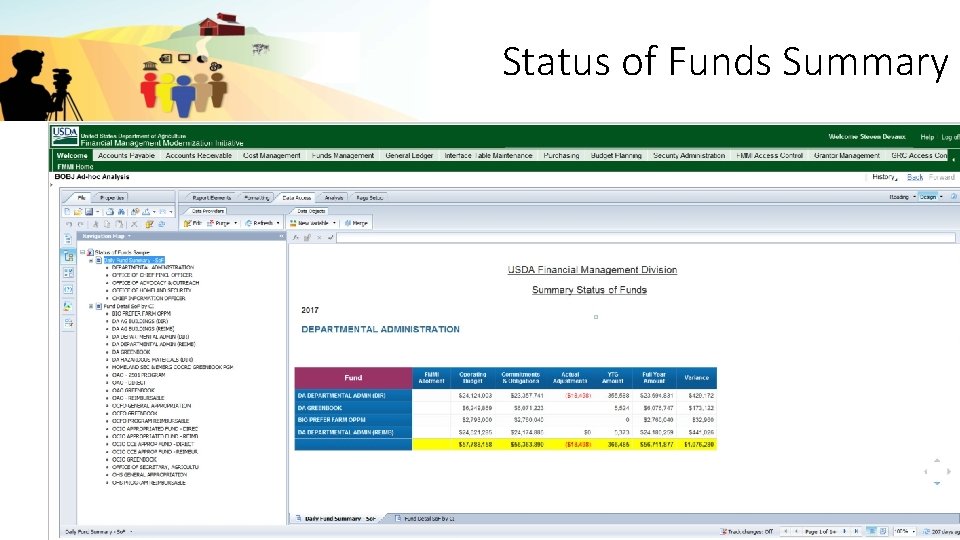Open the Budget Planning menu

[x=616, y=156]
